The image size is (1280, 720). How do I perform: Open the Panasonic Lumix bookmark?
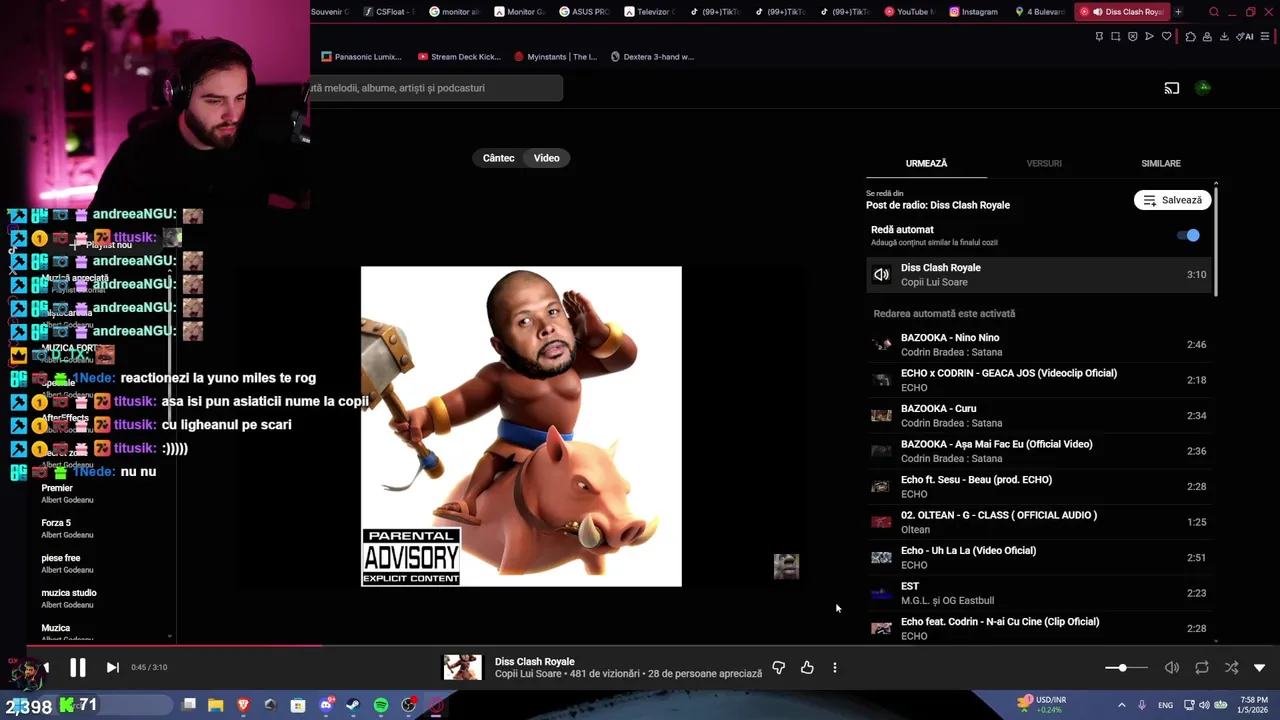click(x=361, y=57)
